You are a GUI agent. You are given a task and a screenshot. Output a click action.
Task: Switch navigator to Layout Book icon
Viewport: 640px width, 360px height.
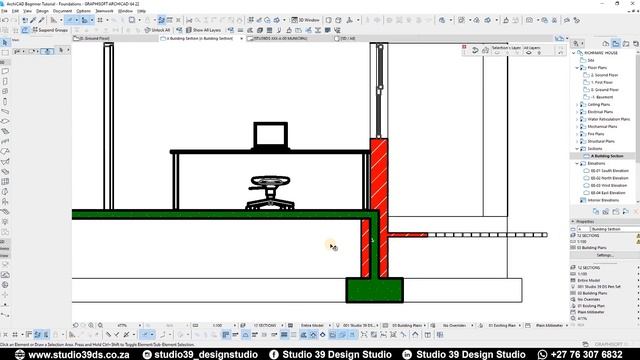pyautogui.click(x=626, y=43)
